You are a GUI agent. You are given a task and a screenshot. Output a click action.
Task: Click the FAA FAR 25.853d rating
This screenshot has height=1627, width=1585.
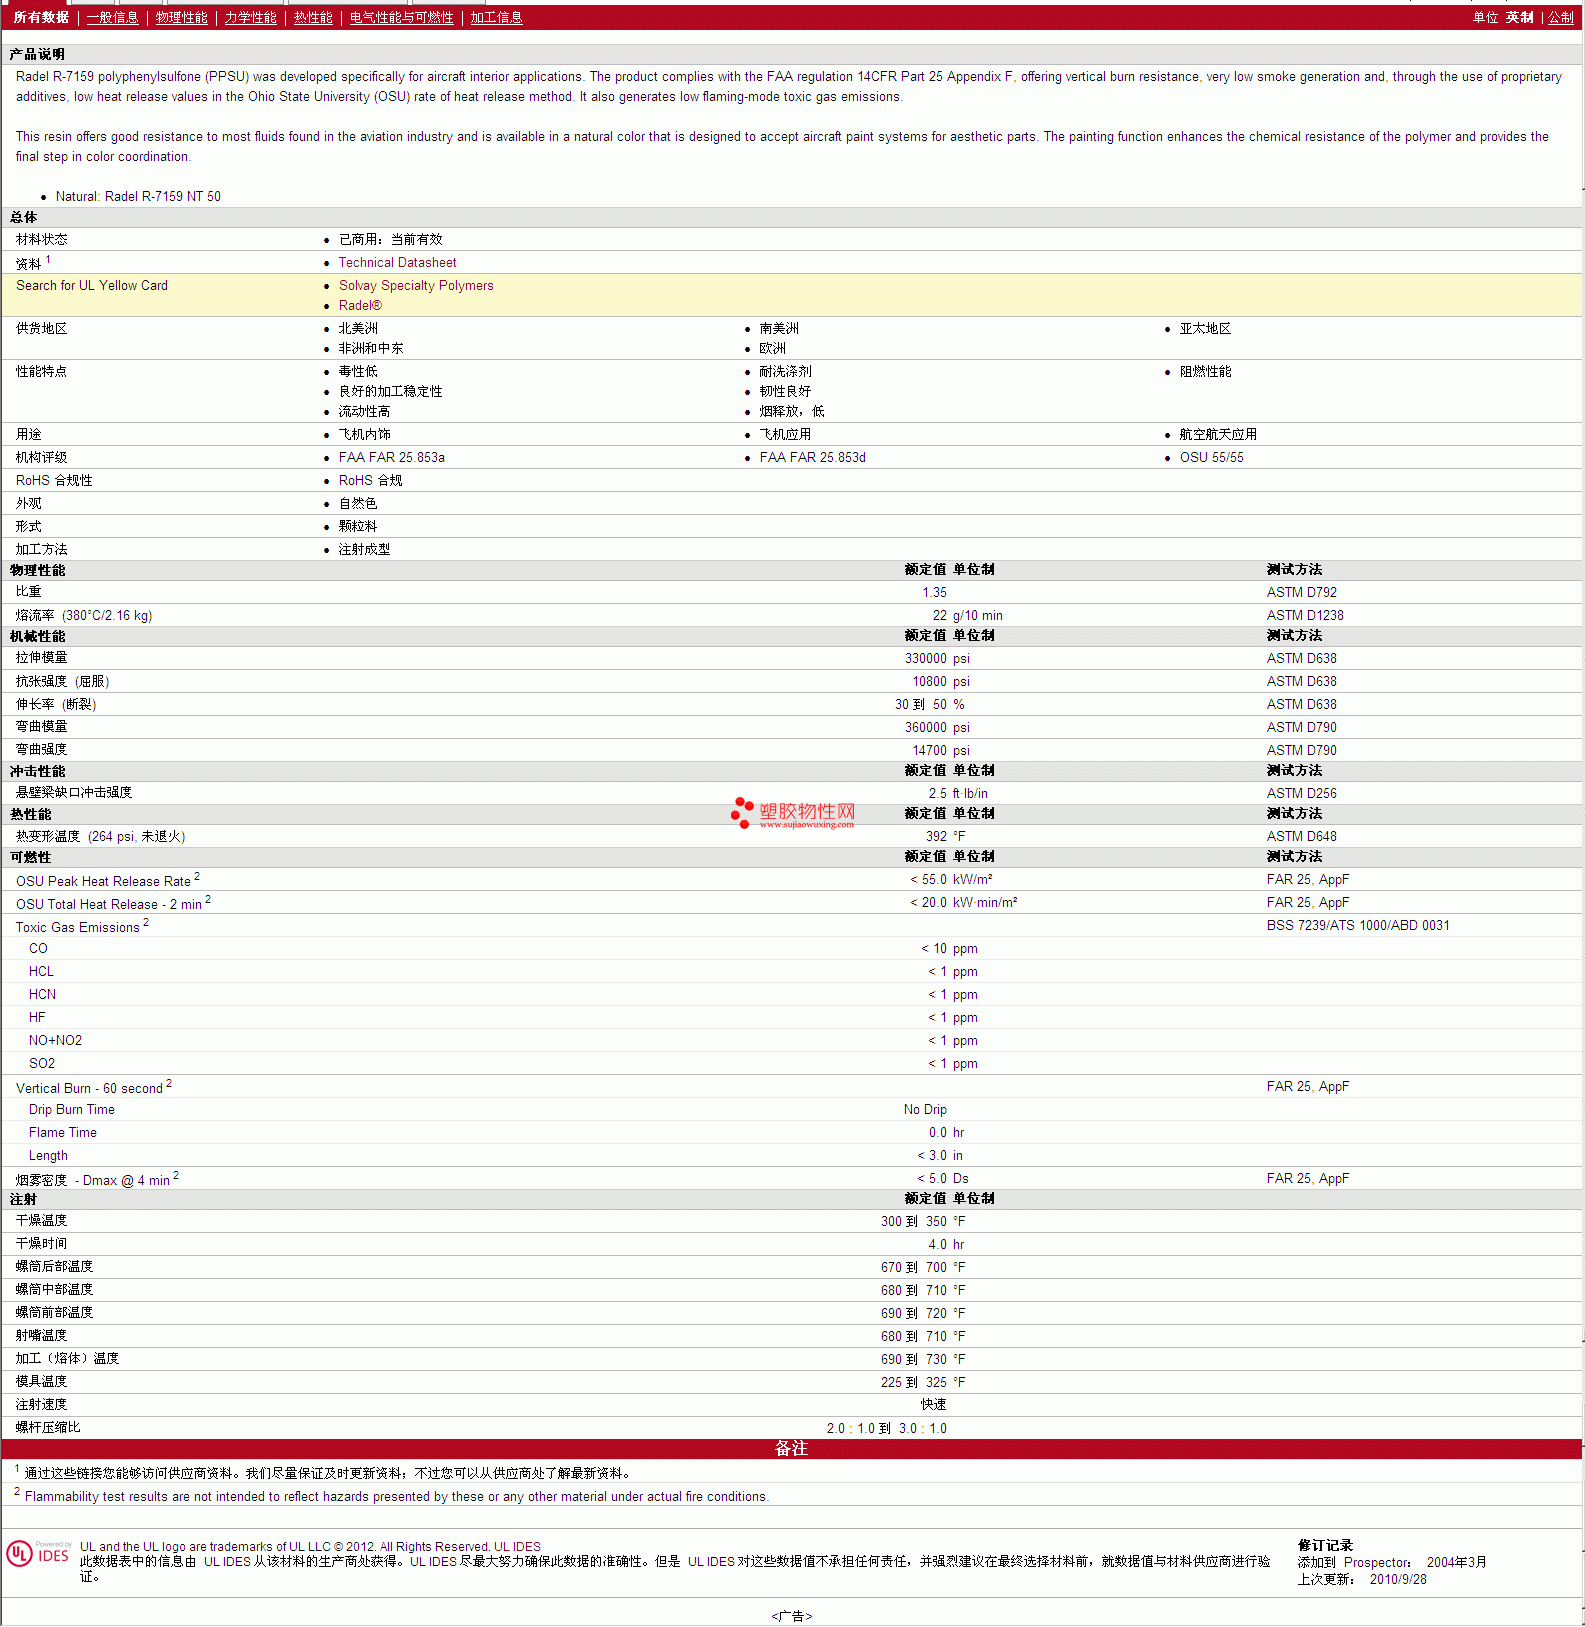[x=812, y=457]
